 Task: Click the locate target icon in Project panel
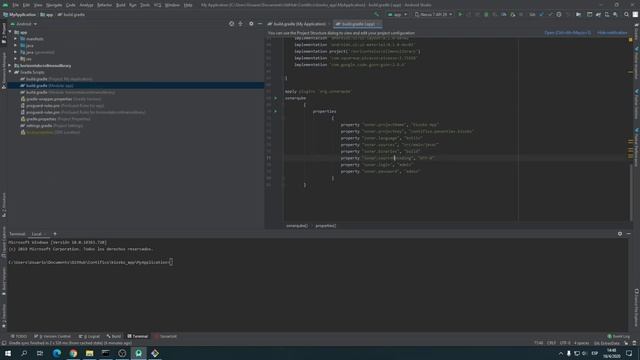231,24
